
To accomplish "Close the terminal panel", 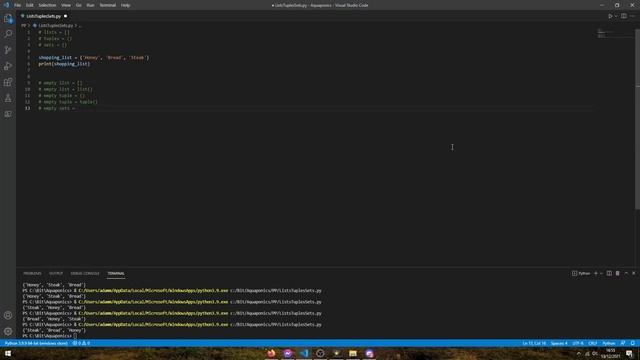I will click(x=633, y=273).
